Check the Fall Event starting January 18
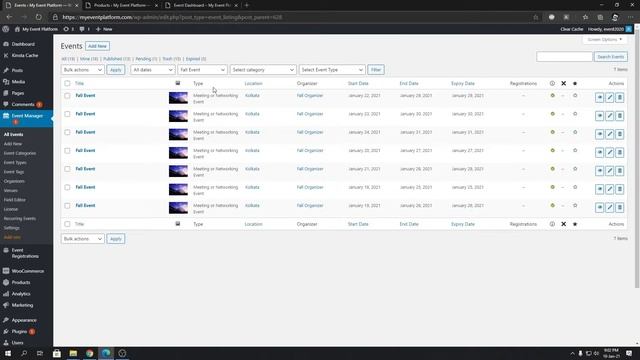This screenshot has height=360, width=640. click(67, 187)
